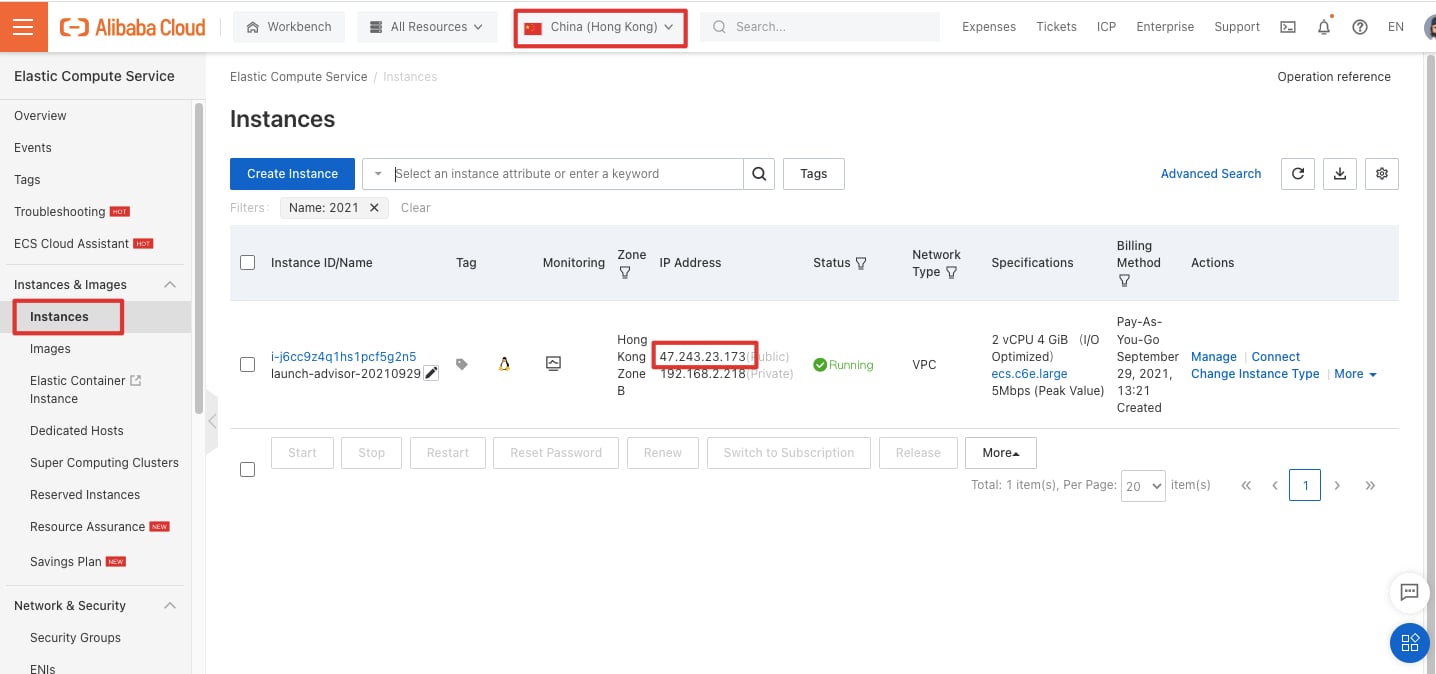Go to previous page arrow
The height and width of the screenshot is (674, 1436).
click(1275, 485)
